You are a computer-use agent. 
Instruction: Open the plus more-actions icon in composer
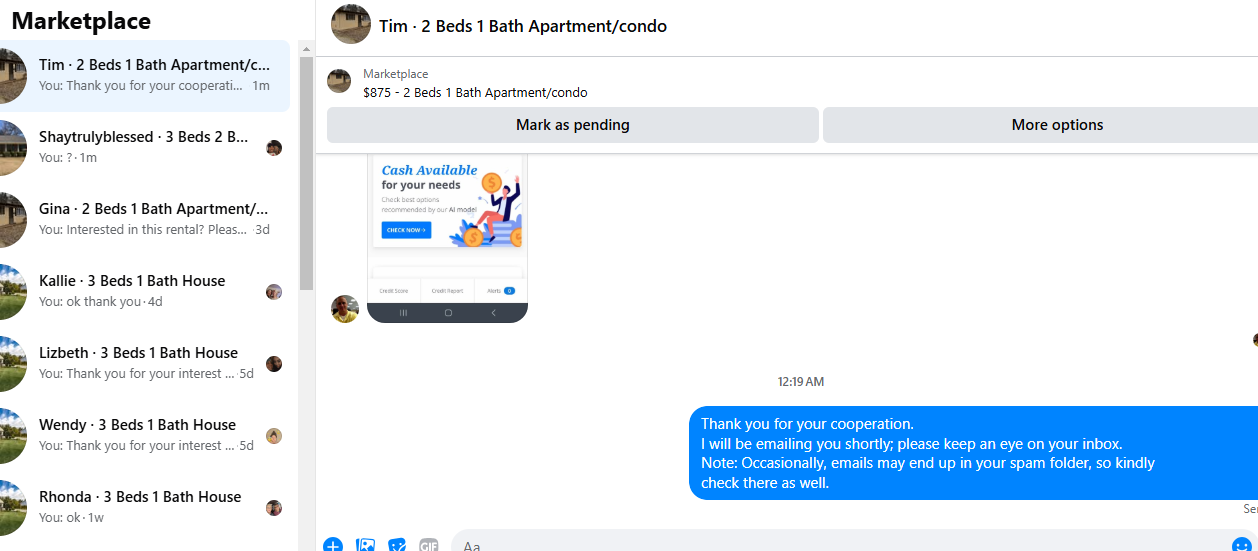[333, 545]
